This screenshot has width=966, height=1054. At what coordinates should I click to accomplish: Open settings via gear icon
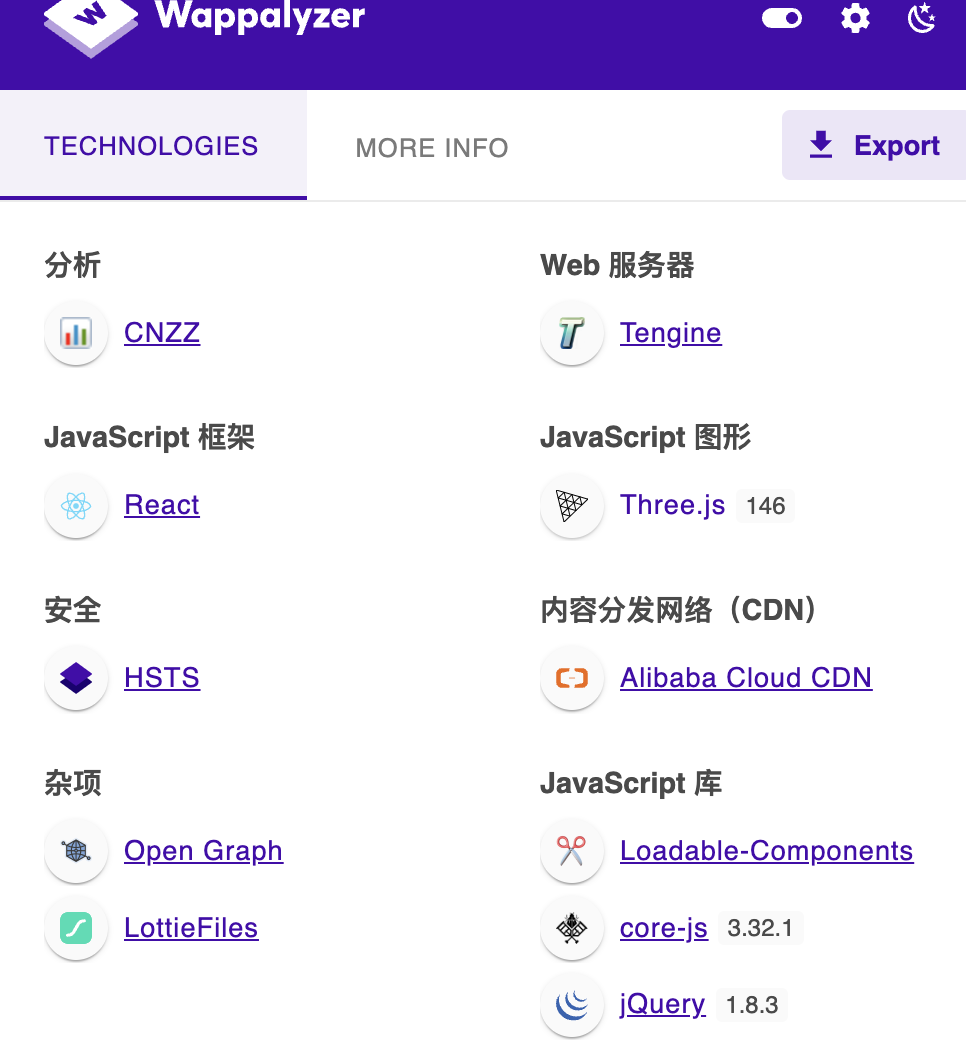pos(855,18)
